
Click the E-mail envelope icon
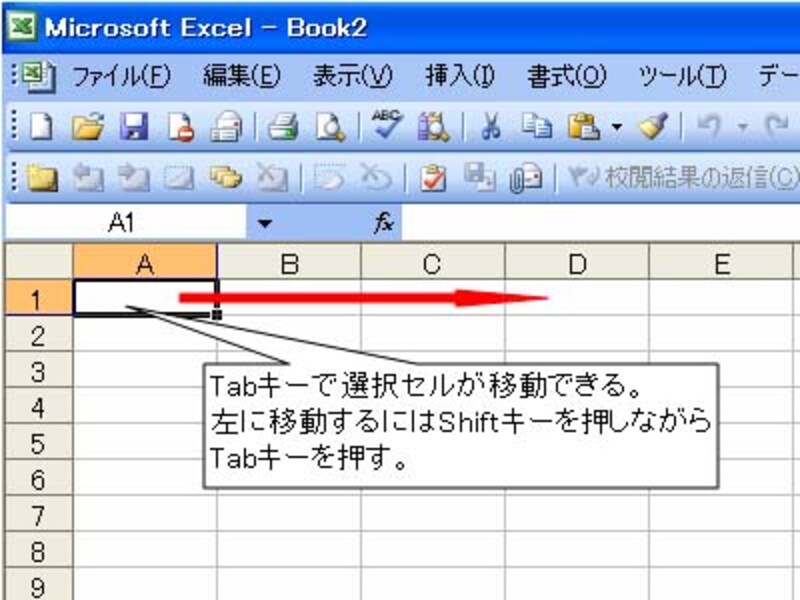(227, 126)
